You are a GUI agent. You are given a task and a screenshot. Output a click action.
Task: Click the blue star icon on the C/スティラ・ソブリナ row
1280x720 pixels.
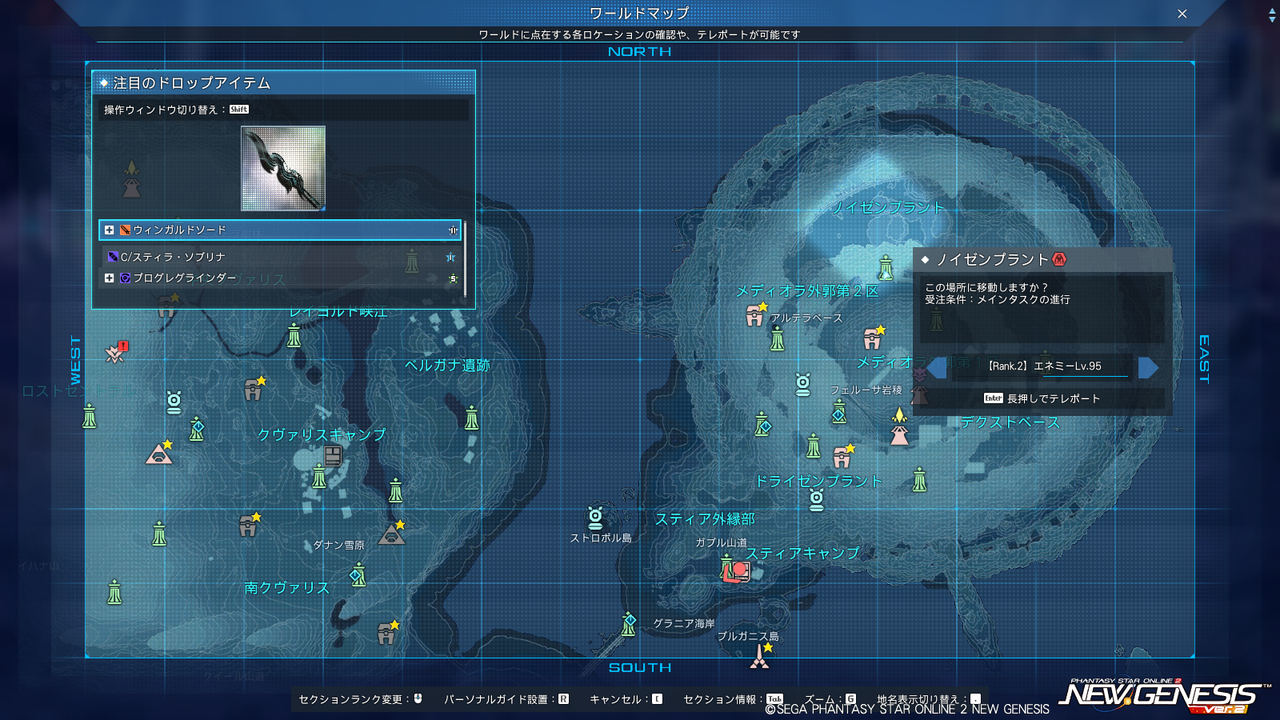[x=451, y=257]
